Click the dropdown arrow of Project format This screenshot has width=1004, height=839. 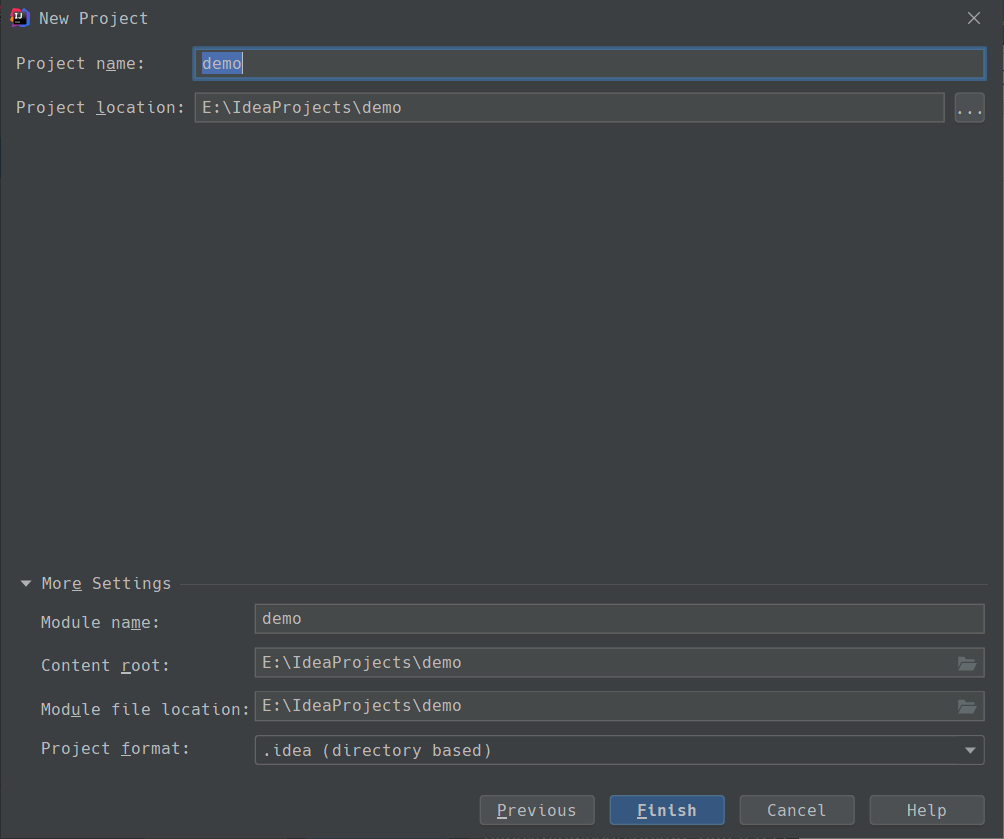tap(969, 750)
